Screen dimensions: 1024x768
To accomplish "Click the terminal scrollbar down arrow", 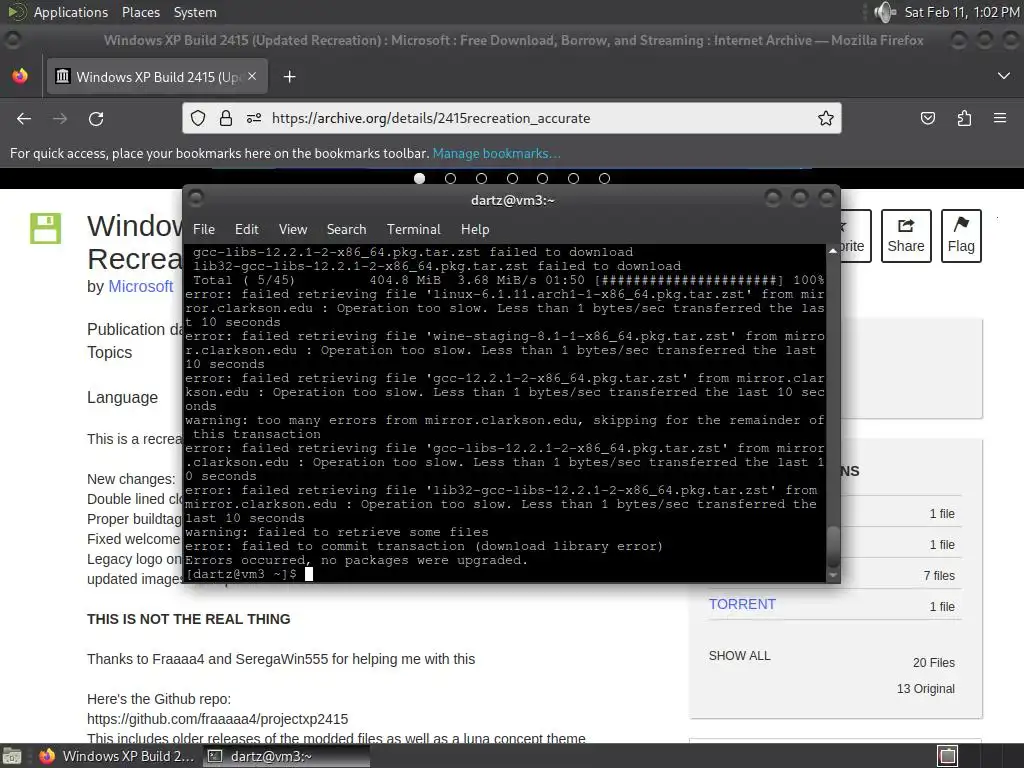I will point(833,575).
